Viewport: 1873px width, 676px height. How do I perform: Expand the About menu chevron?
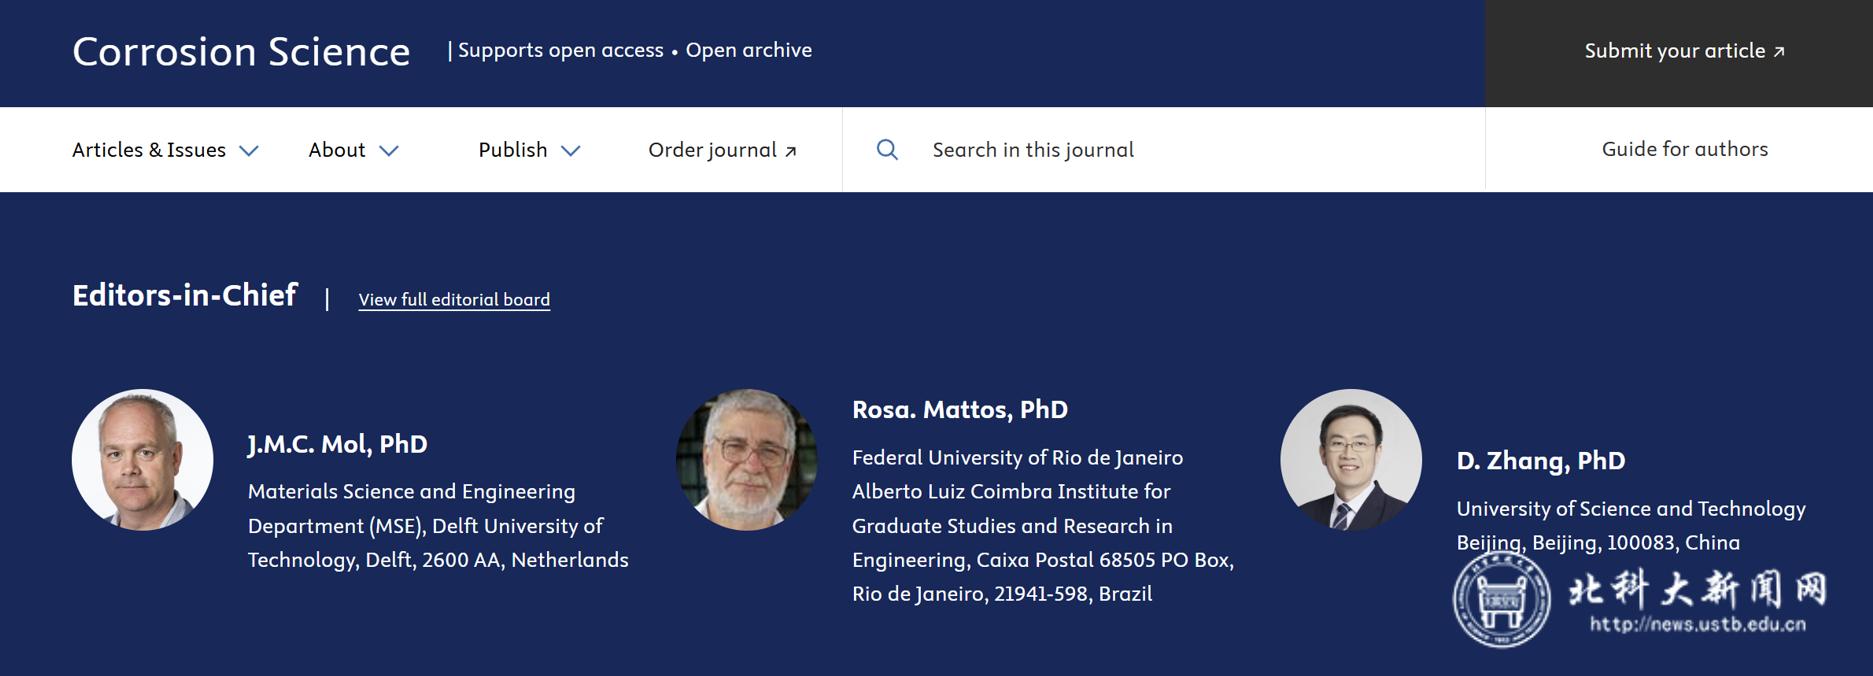click(x=389, y=151)
